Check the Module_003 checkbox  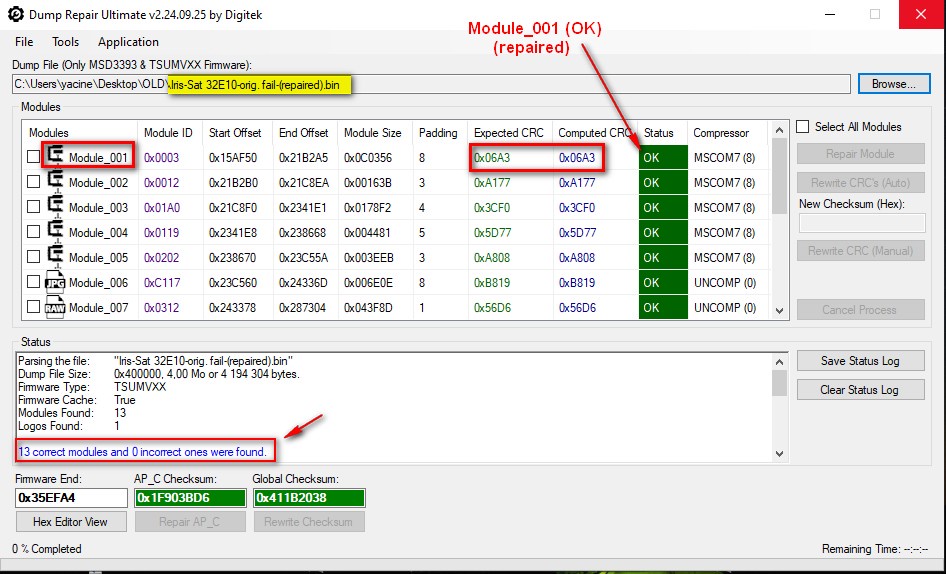tap(34, 207)
